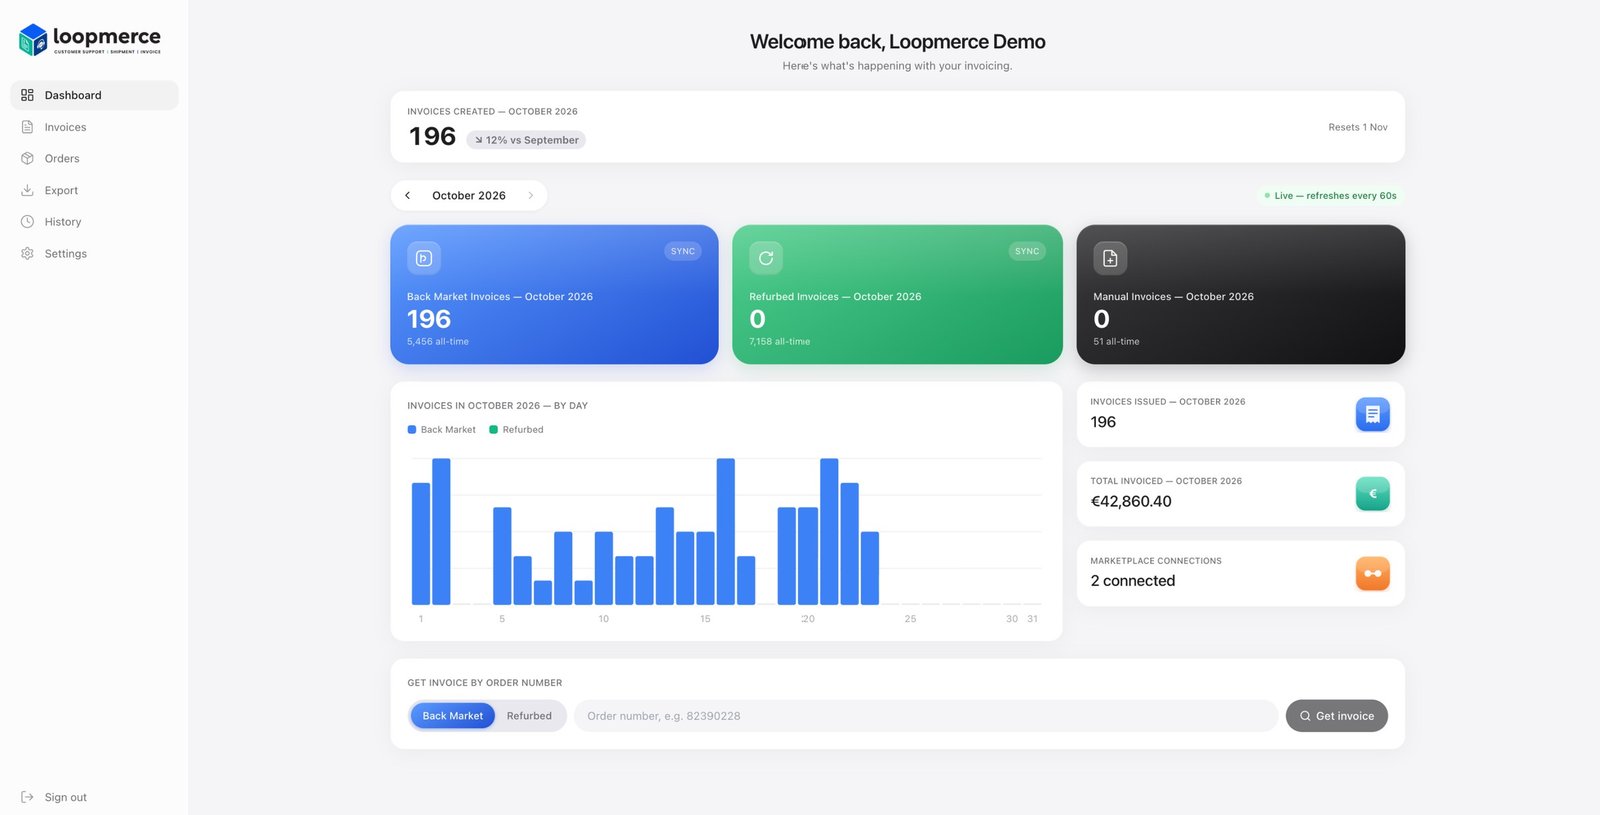Click the Loopmerce logo

(x=90, y=40)
